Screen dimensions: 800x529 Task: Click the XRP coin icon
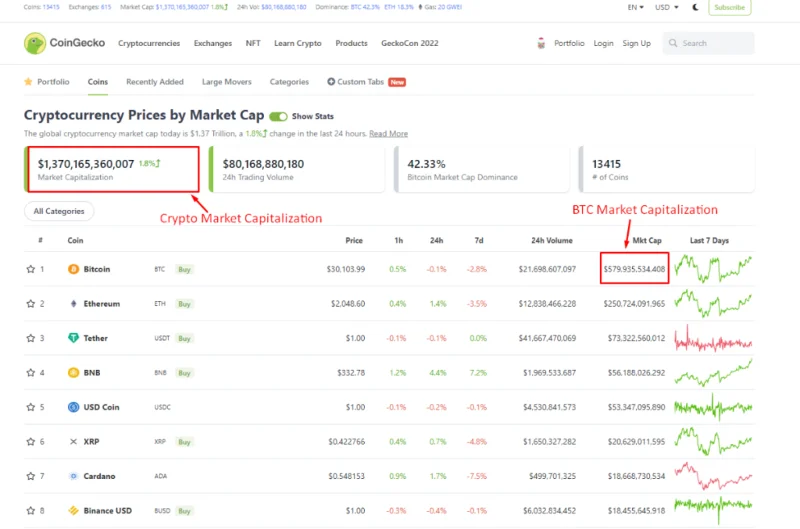click(73, 441)
